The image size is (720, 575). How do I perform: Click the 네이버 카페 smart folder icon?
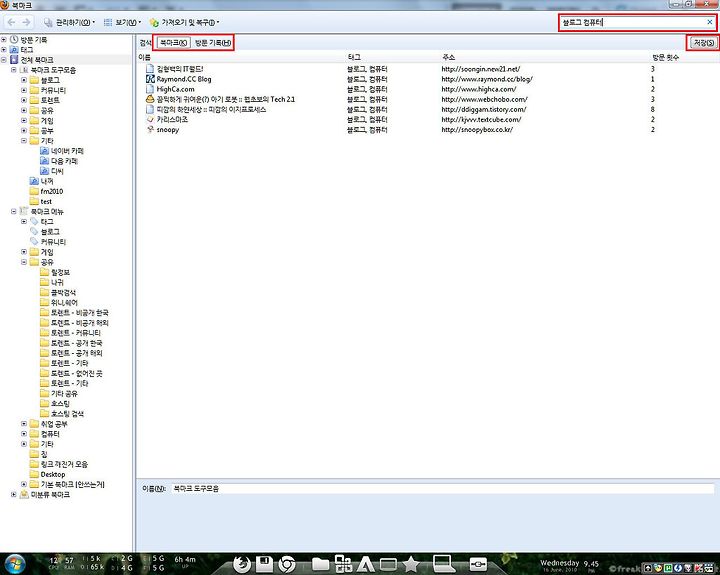click(45, 151)
